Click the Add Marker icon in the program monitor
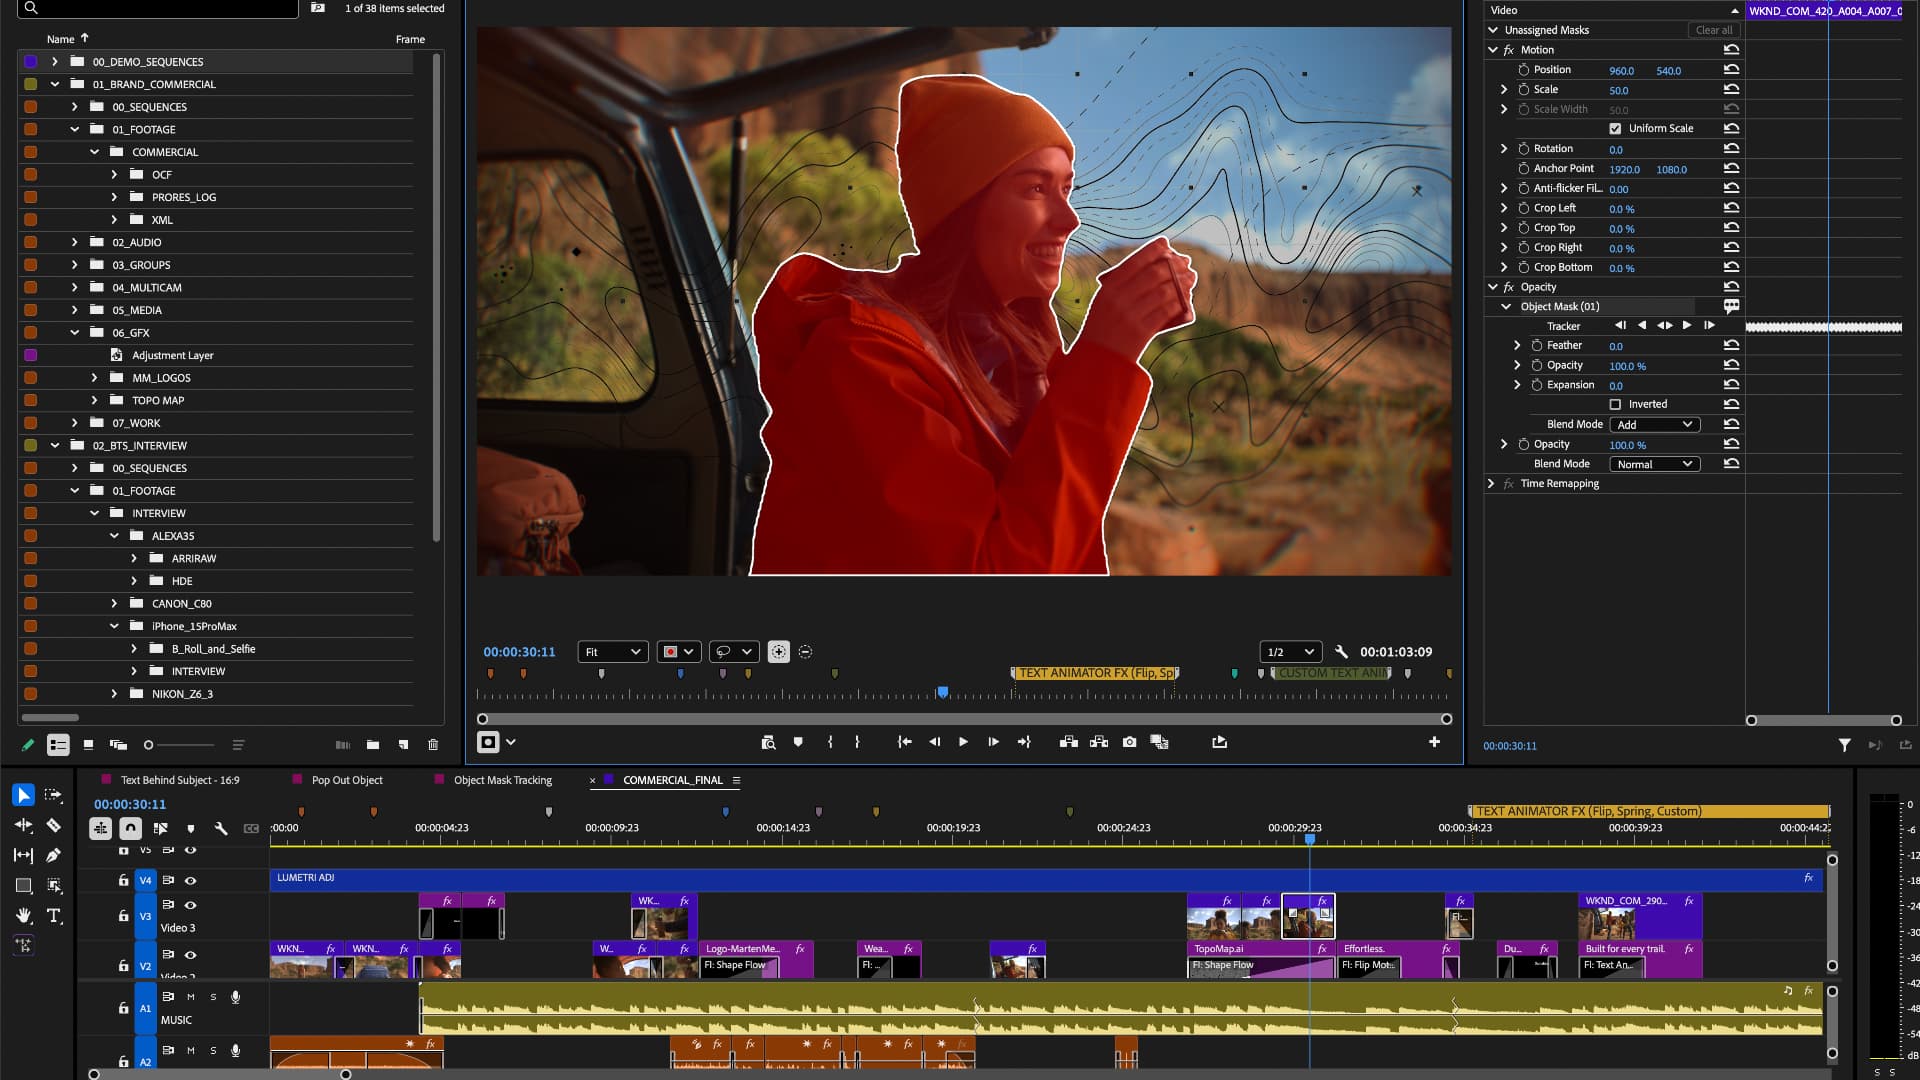 [x=797, y=742]
